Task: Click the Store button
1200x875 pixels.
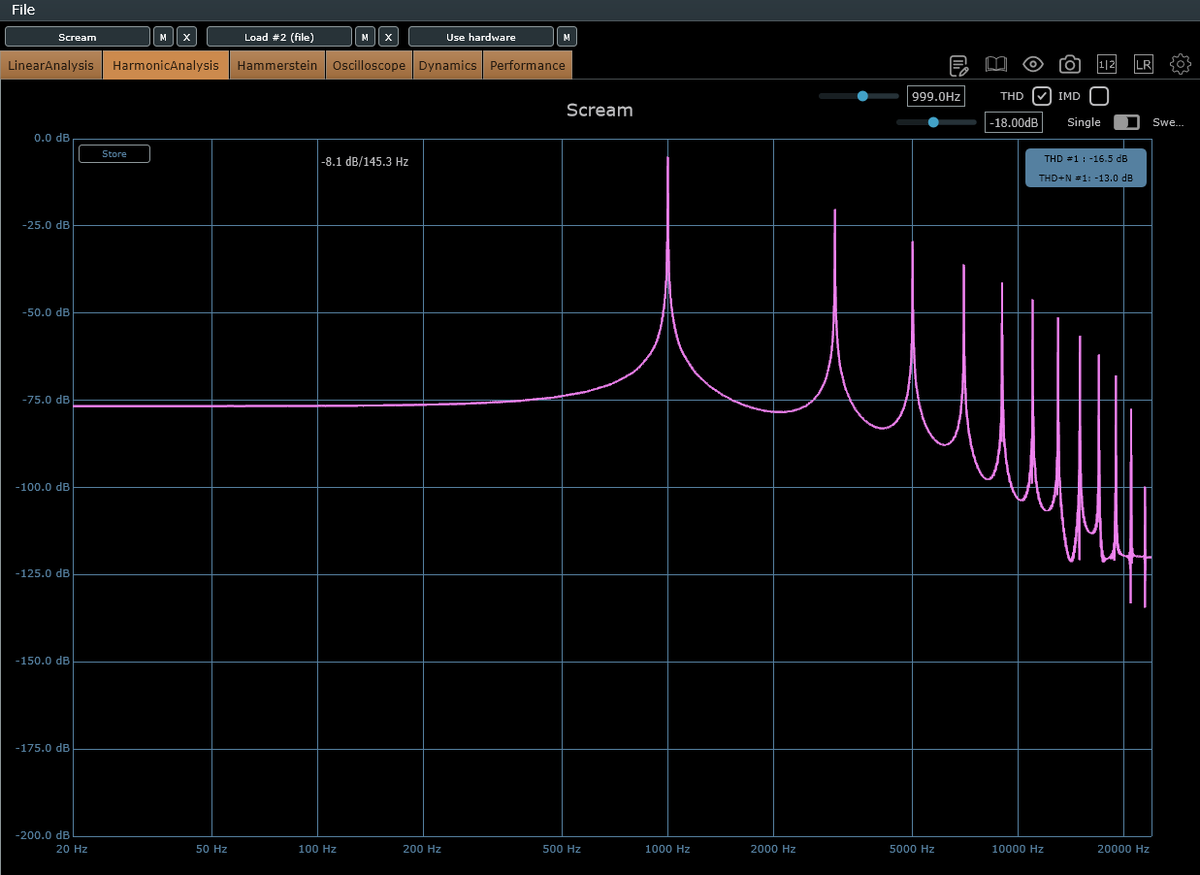Action: point(114,154)
